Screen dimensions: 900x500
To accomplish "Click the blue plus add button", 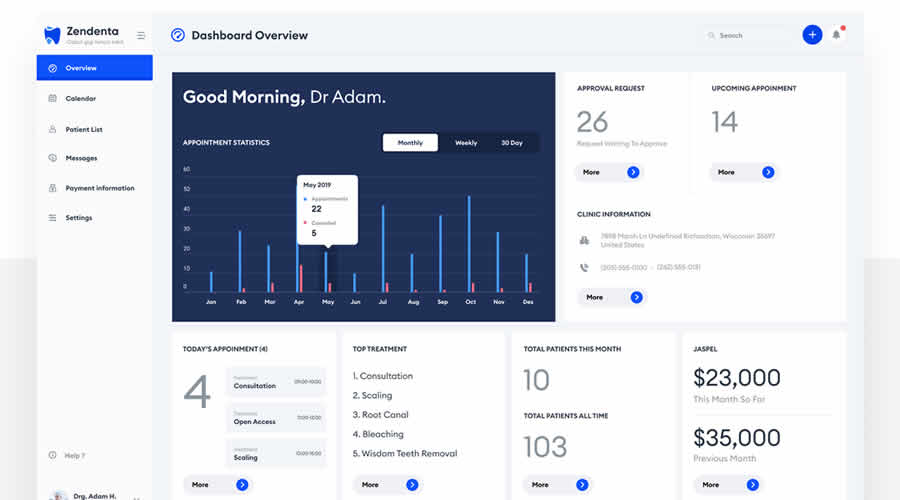I will click(x=812, y=35).
